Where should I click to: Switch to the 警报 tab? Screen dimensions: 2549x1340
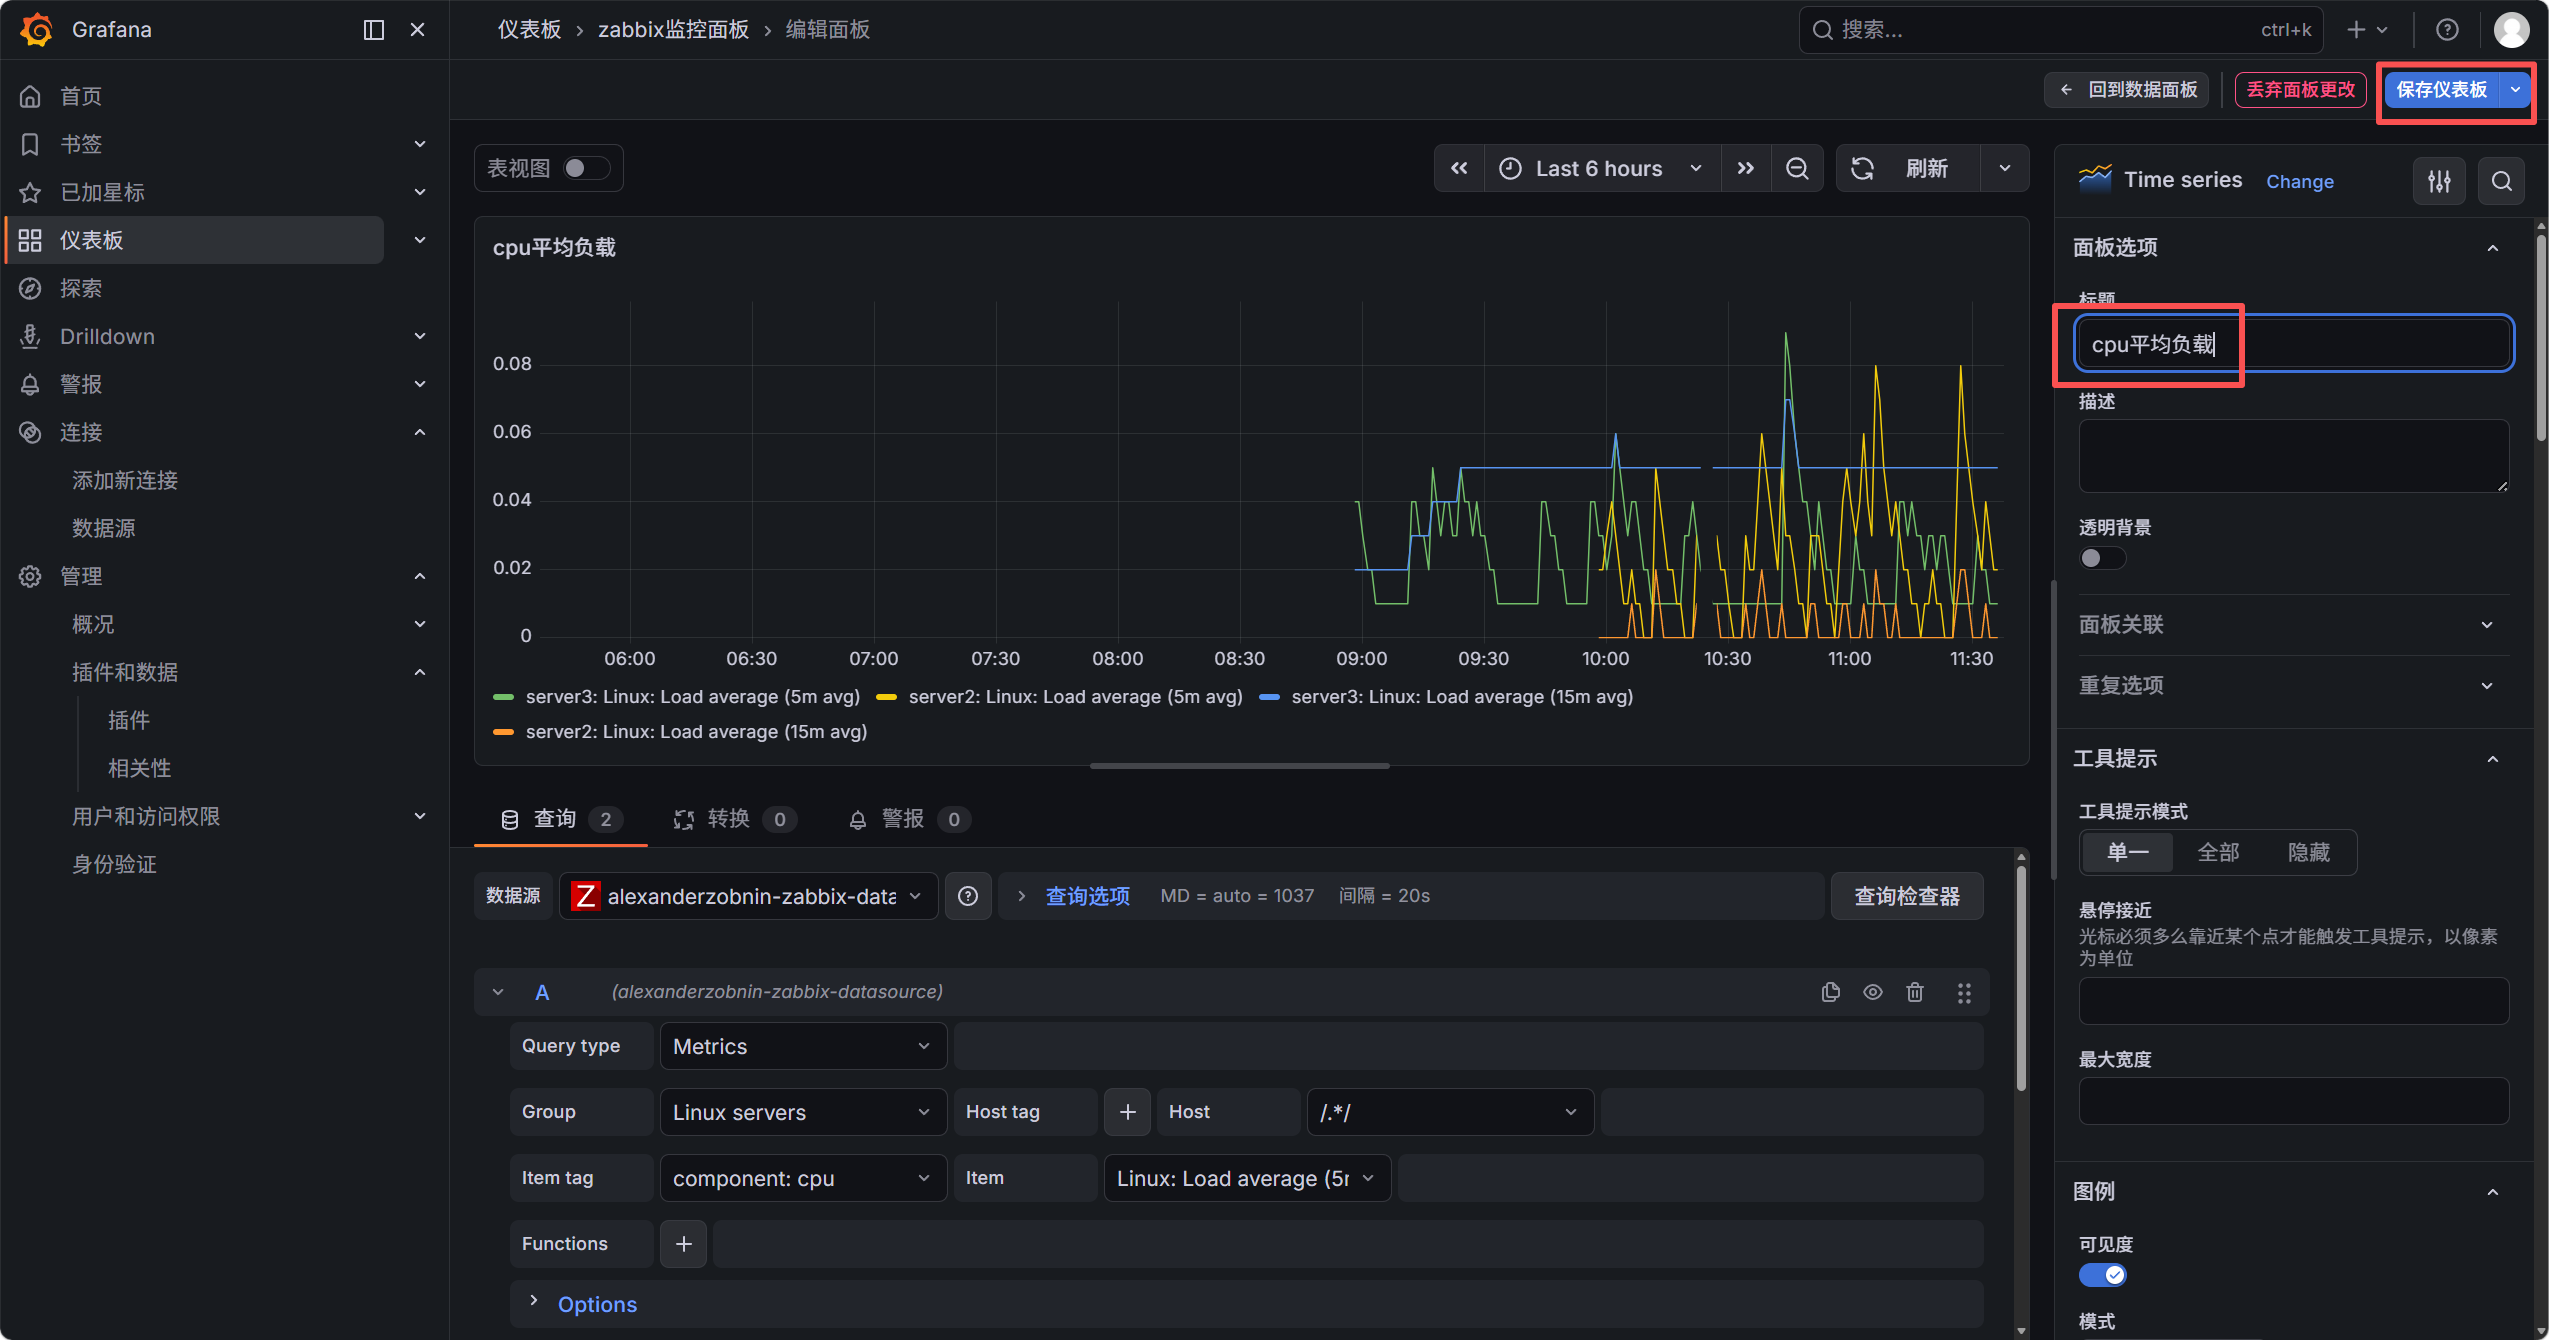(x=909, y=820)
